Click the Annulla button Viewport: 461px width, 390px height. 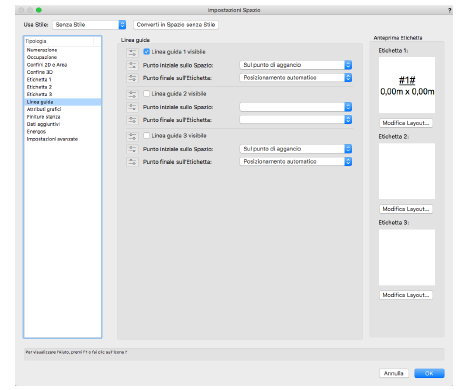coord(394,373)
